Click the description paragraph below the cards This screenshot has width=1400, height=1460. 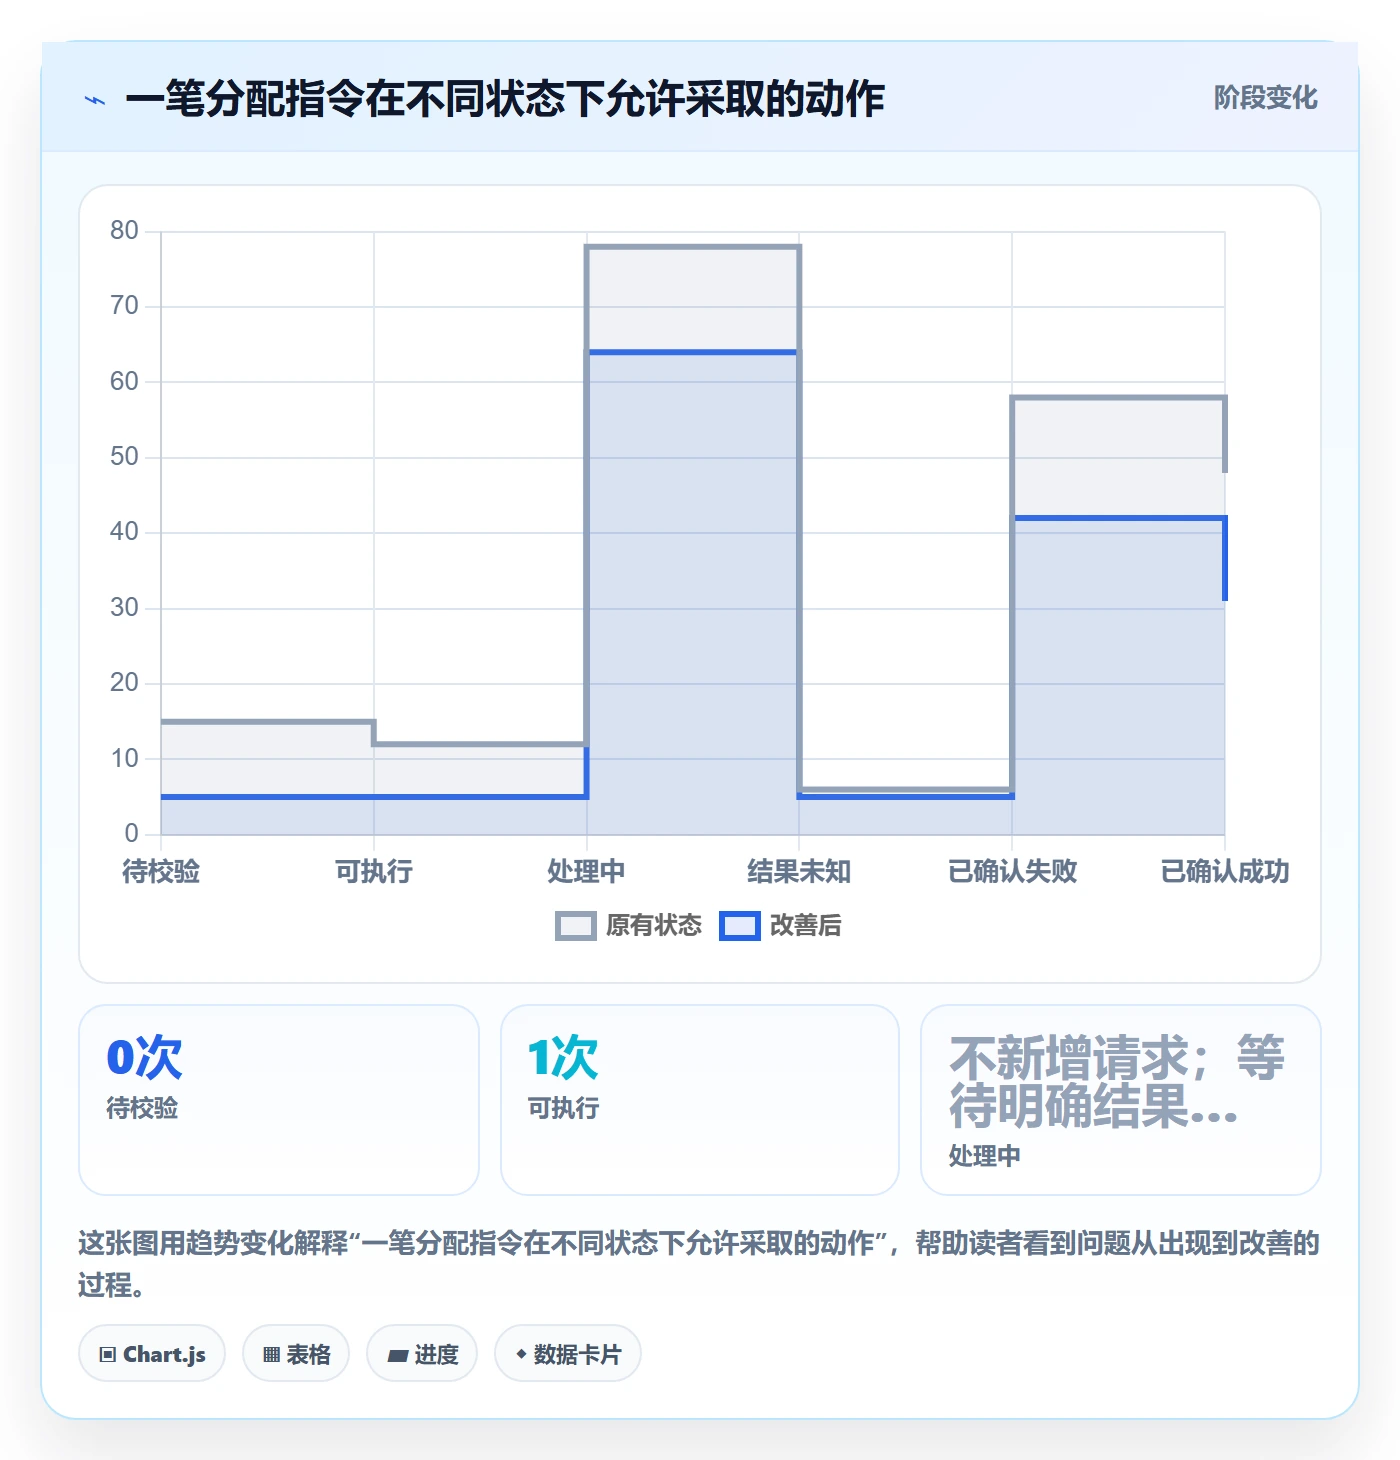coord(700,1264)
